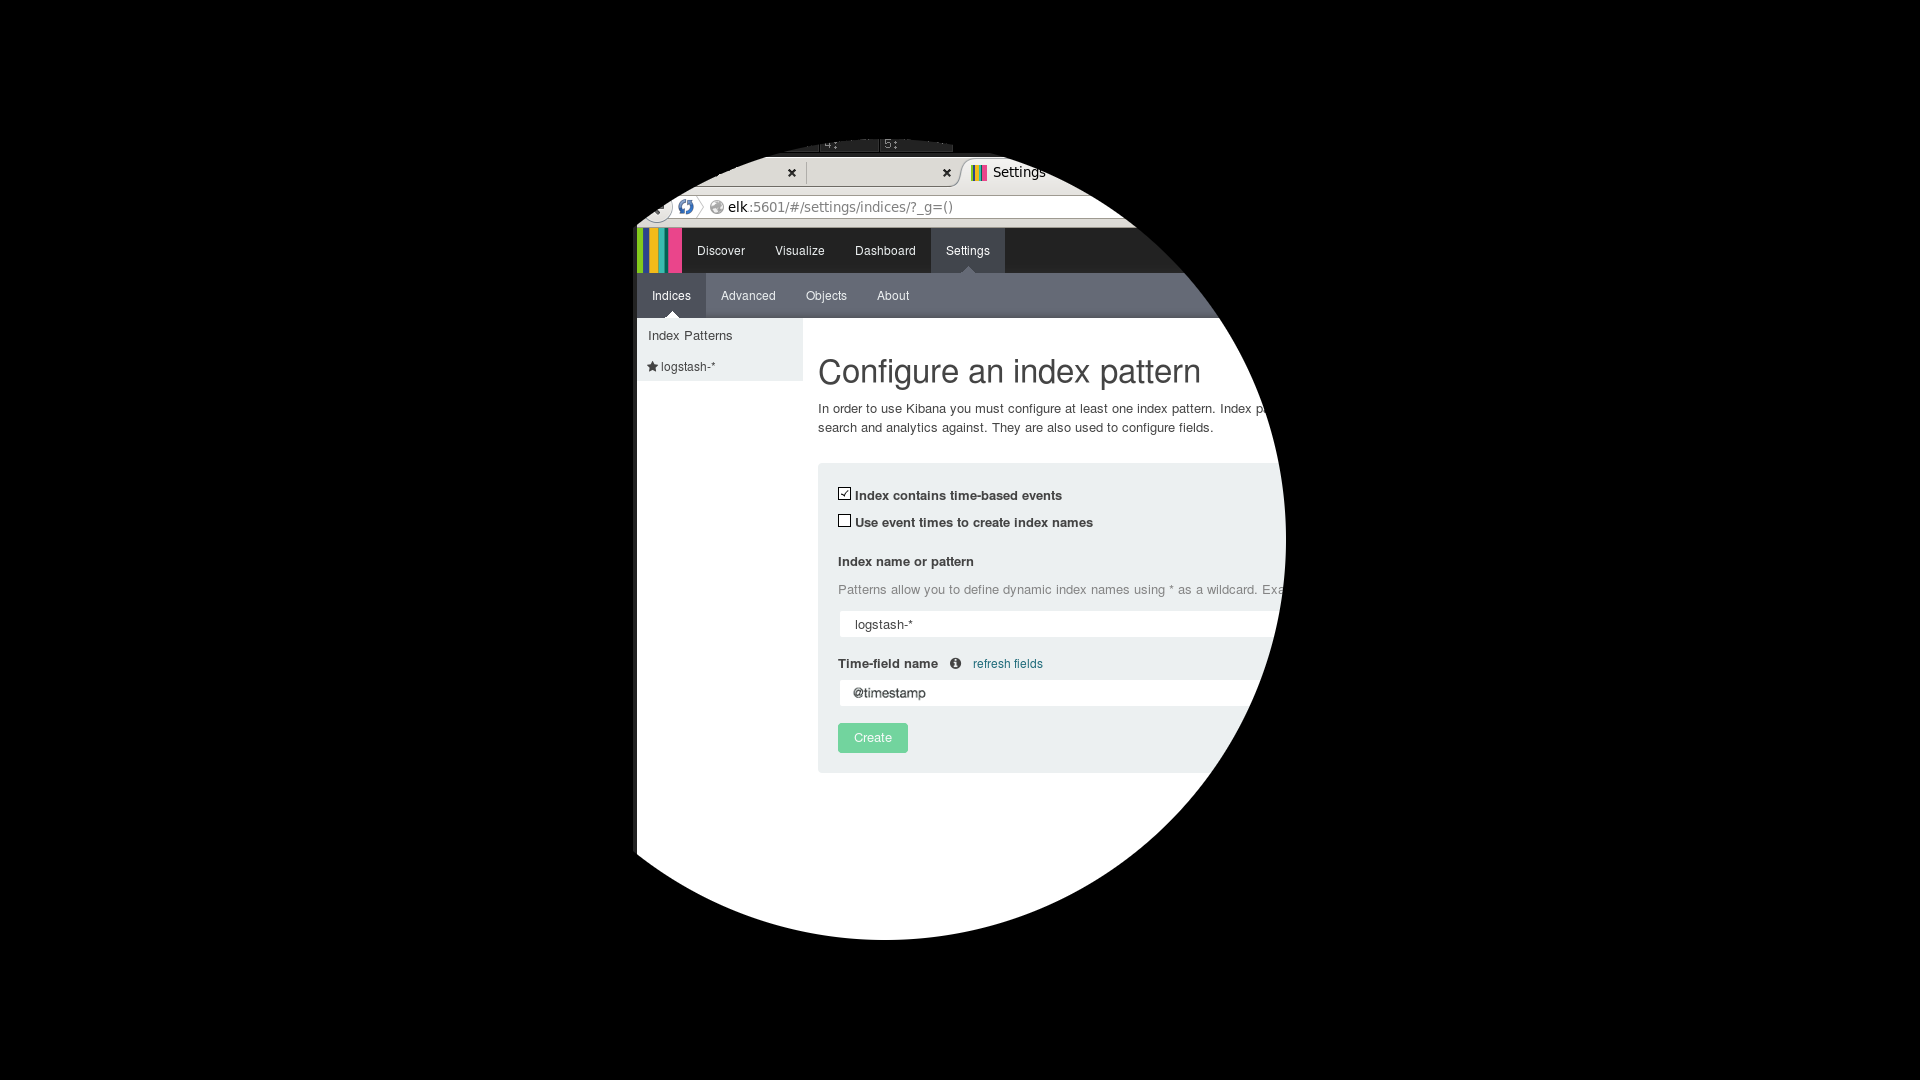
Task: Switch to the Advanced settings tab
Action: pyautogui.click(x=748, y=294)
